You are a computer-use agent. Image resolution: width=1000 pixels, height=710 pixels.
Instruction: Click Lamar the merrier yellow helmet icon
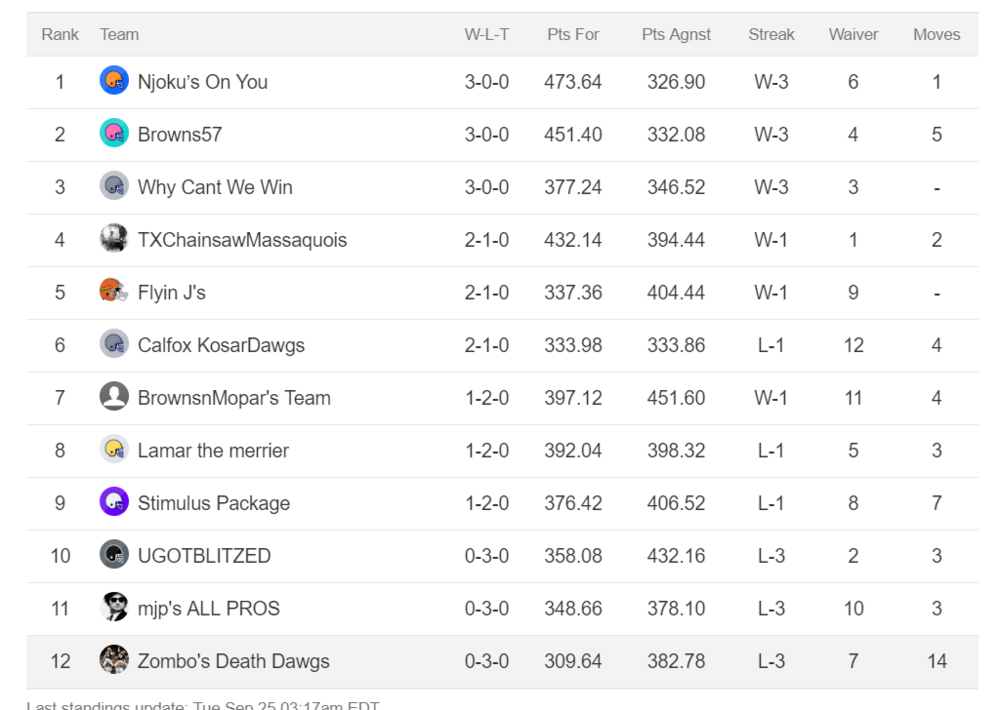(114, 449)
